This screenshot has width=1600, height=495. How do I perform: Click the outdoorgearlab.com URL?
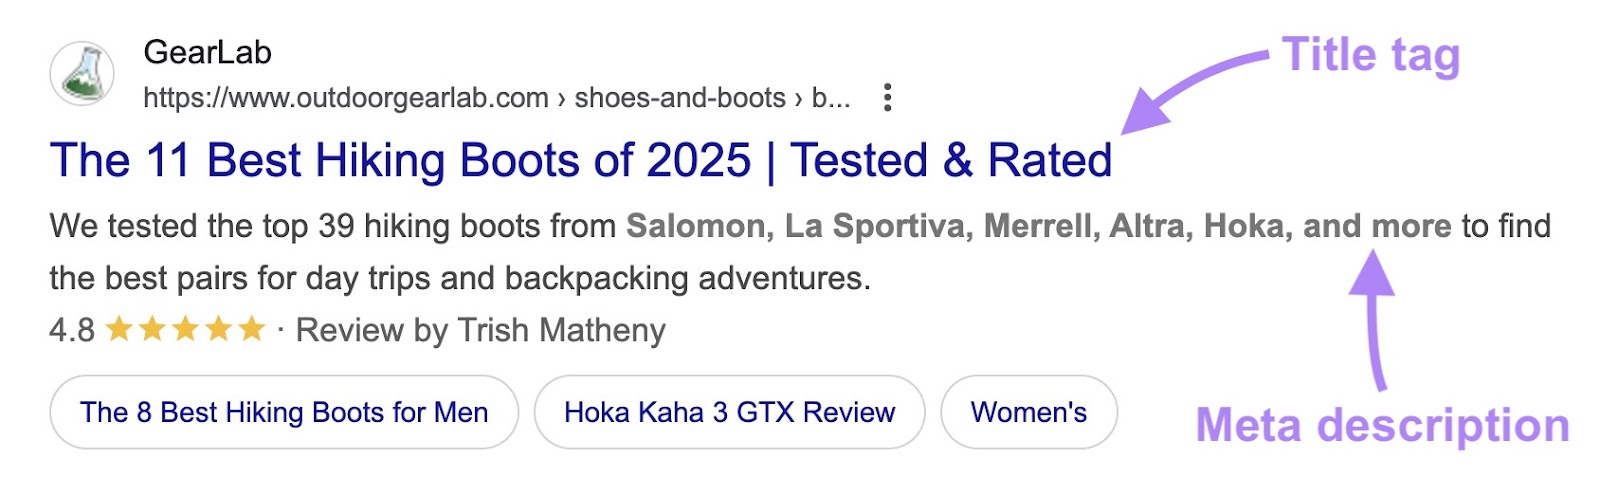pos(346,98)
